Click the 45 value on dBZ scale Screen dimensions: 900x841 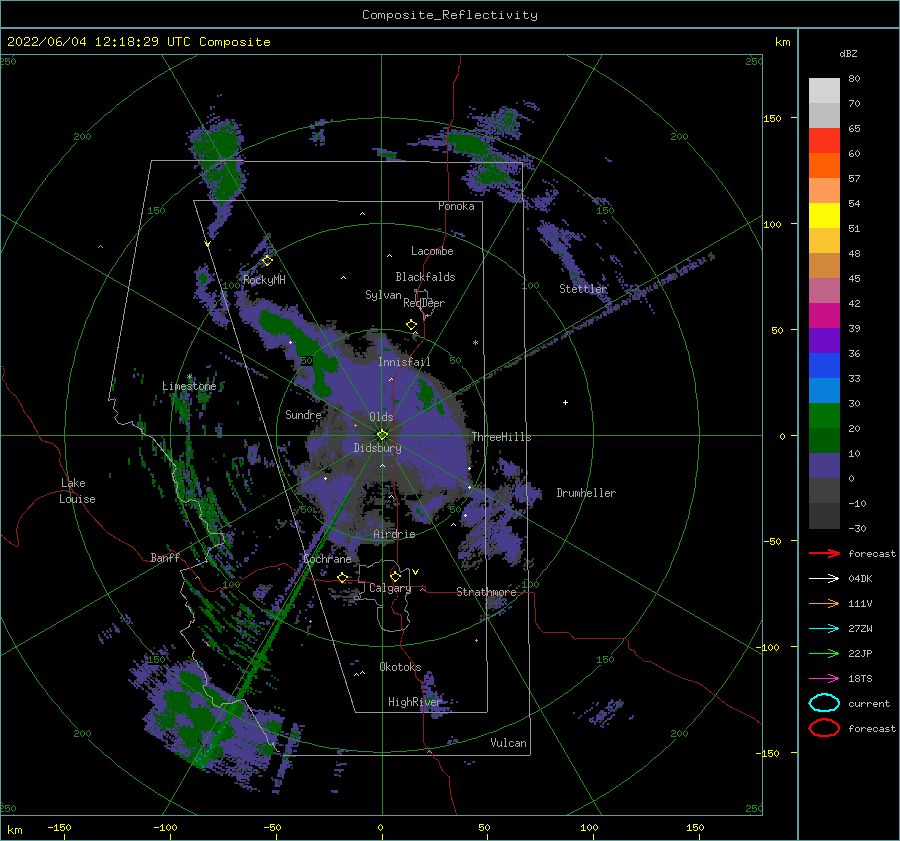pyautogui.click(x=854, y=278)
